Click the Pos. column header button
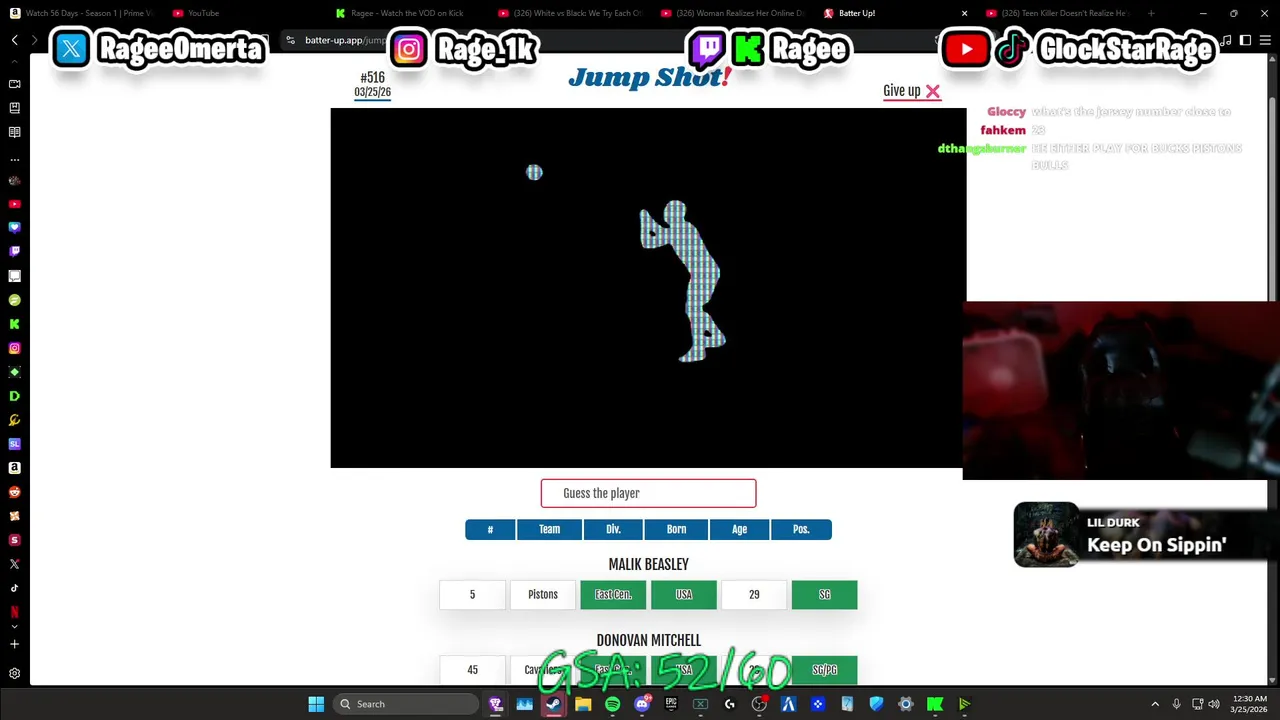Viewport: 1280px width, 720px height. [801, 529]
